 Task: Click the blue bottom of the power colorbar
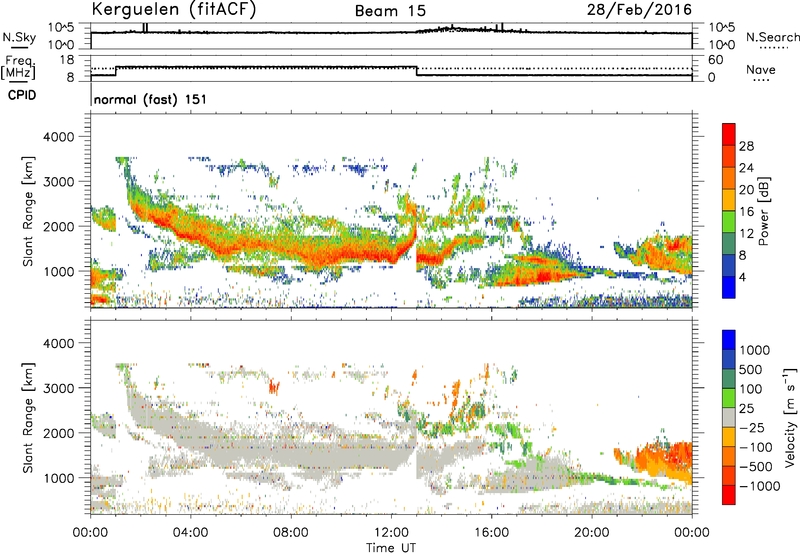[x=729, y=288]
